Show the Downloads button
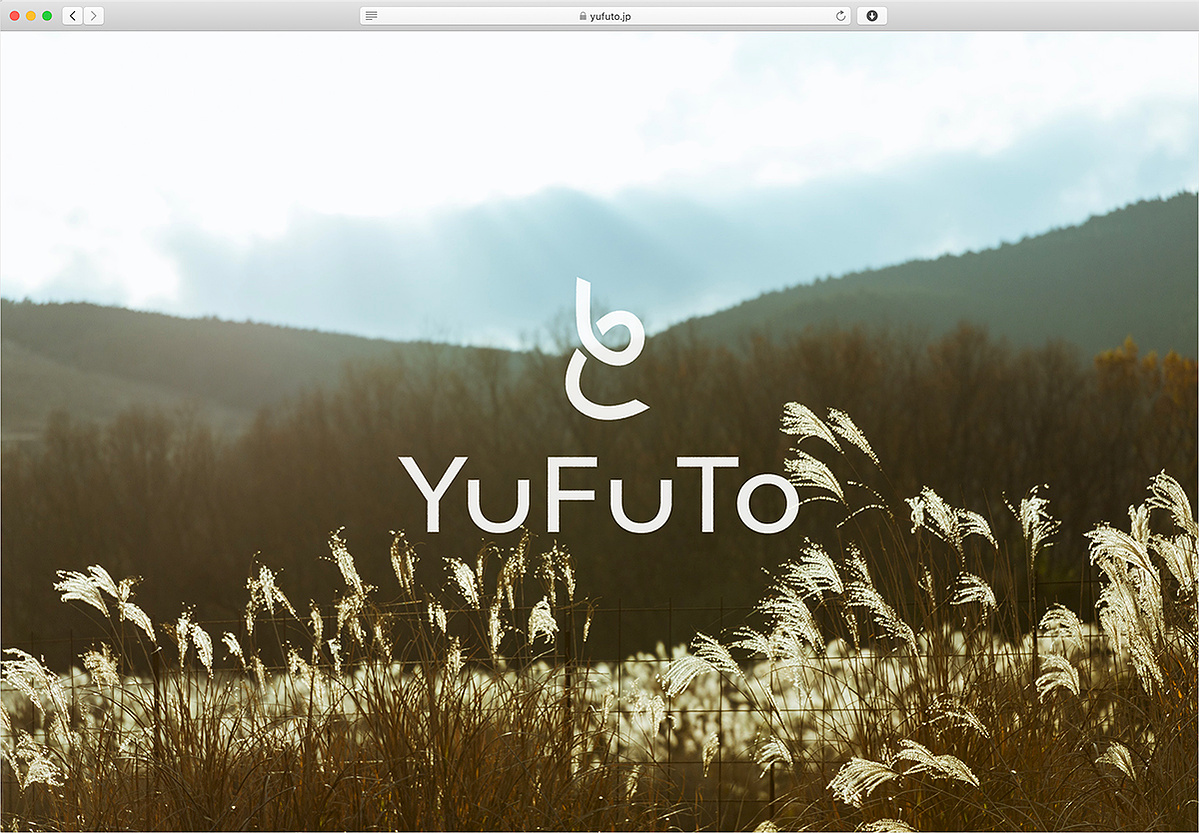The width and height of the screenshot is (1199, 833). [872, 15]
